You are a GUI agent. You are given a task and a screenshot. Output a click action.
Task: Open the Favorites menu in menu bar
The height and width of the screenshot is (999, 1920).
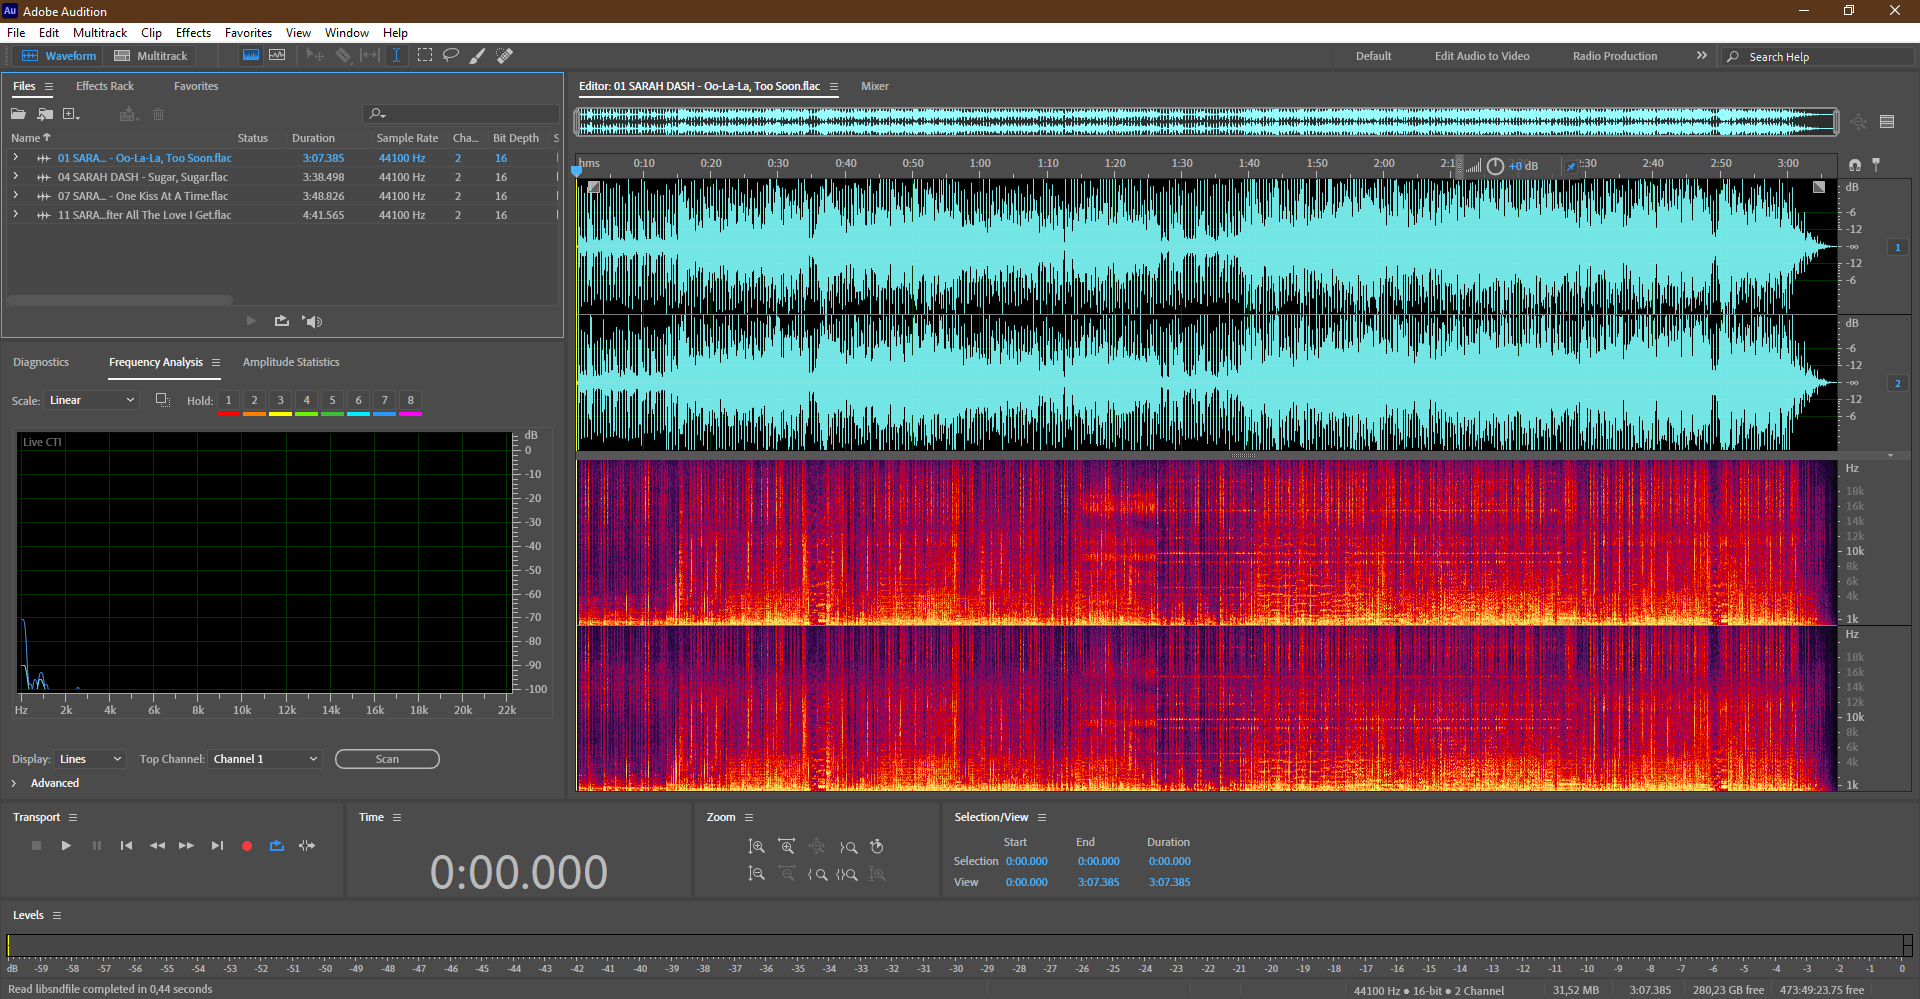(x=248, y=33)
